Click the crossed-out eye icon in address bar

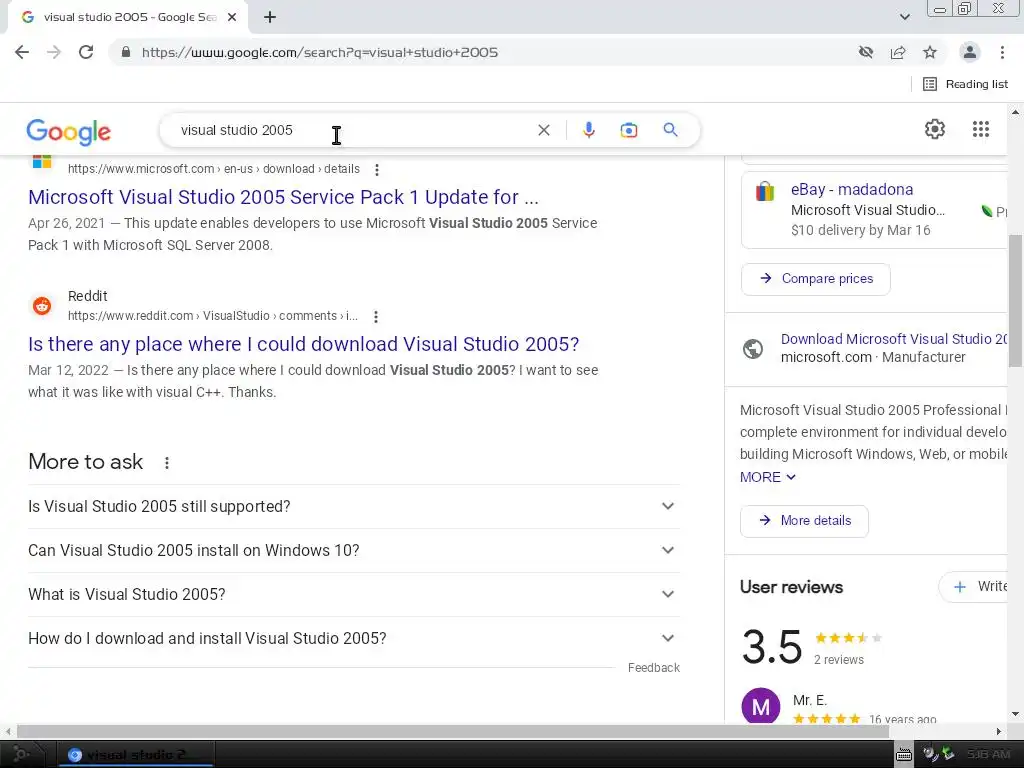coord(866,52)
